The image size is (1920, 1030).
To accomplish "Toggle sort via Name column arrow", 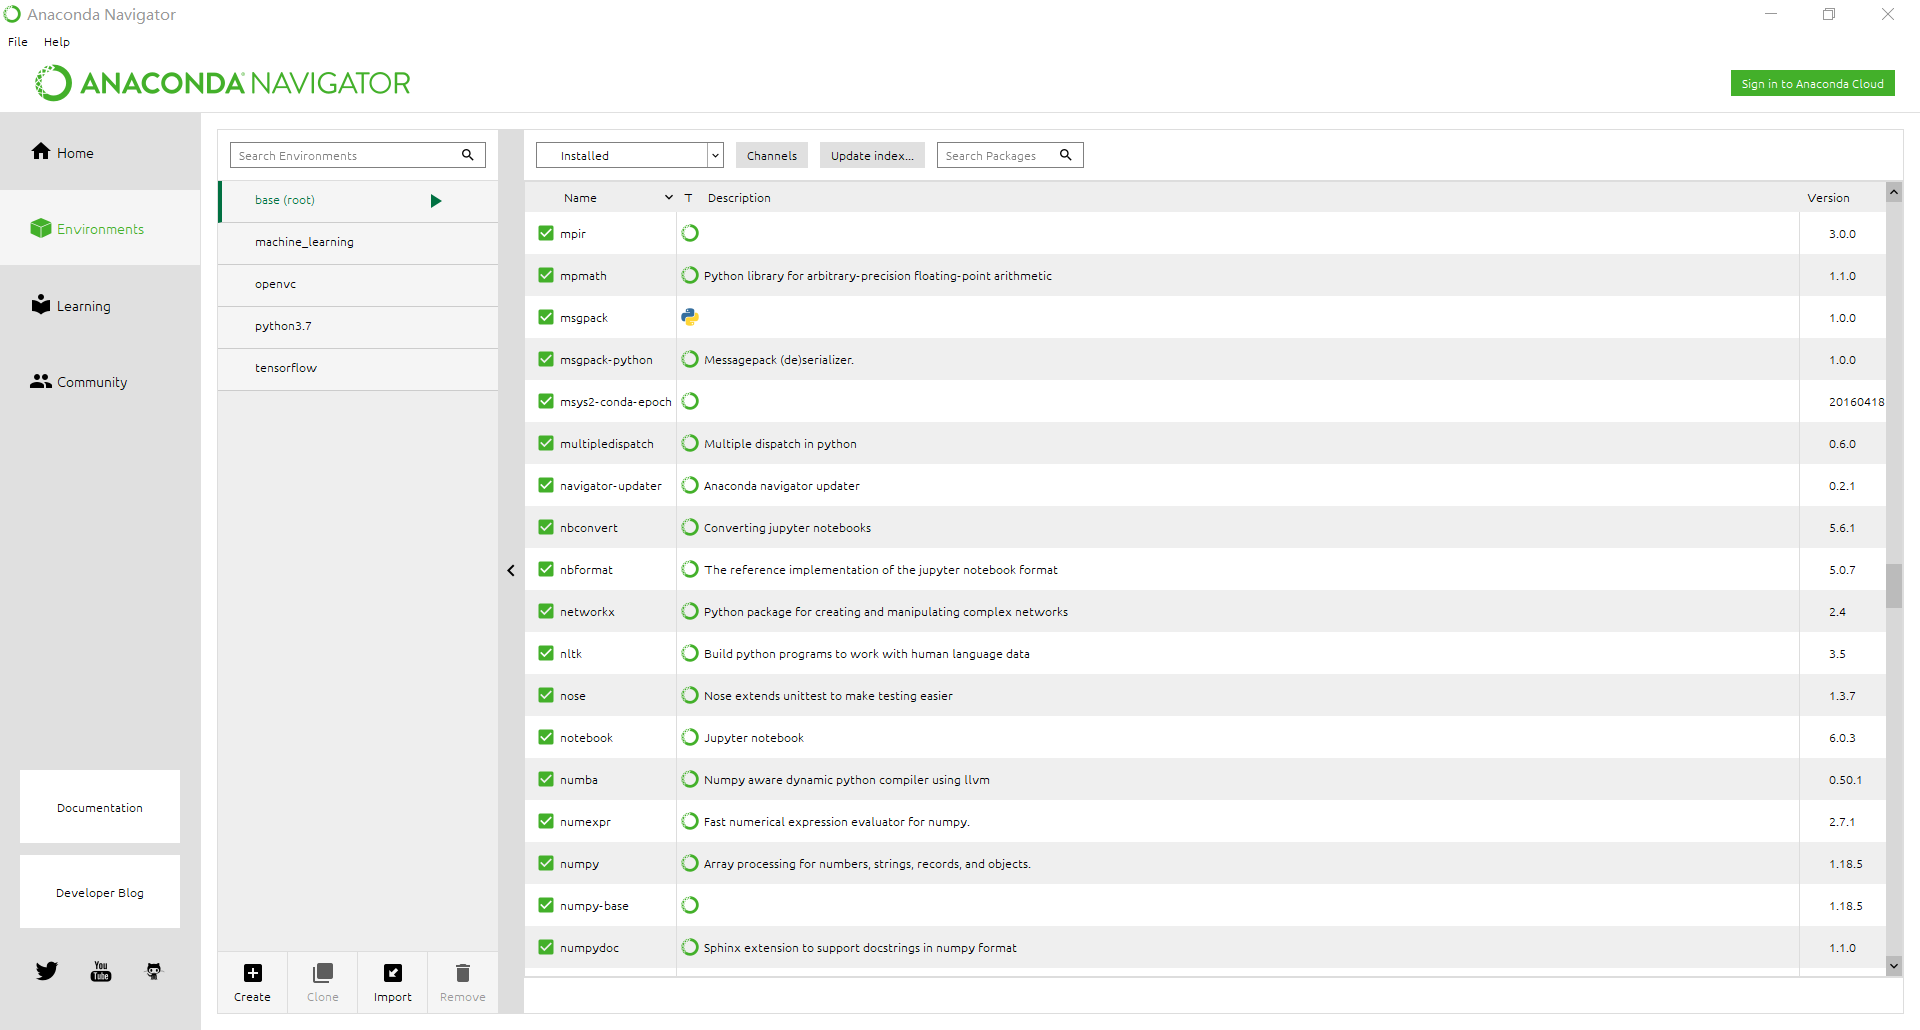I will point(669,198).
